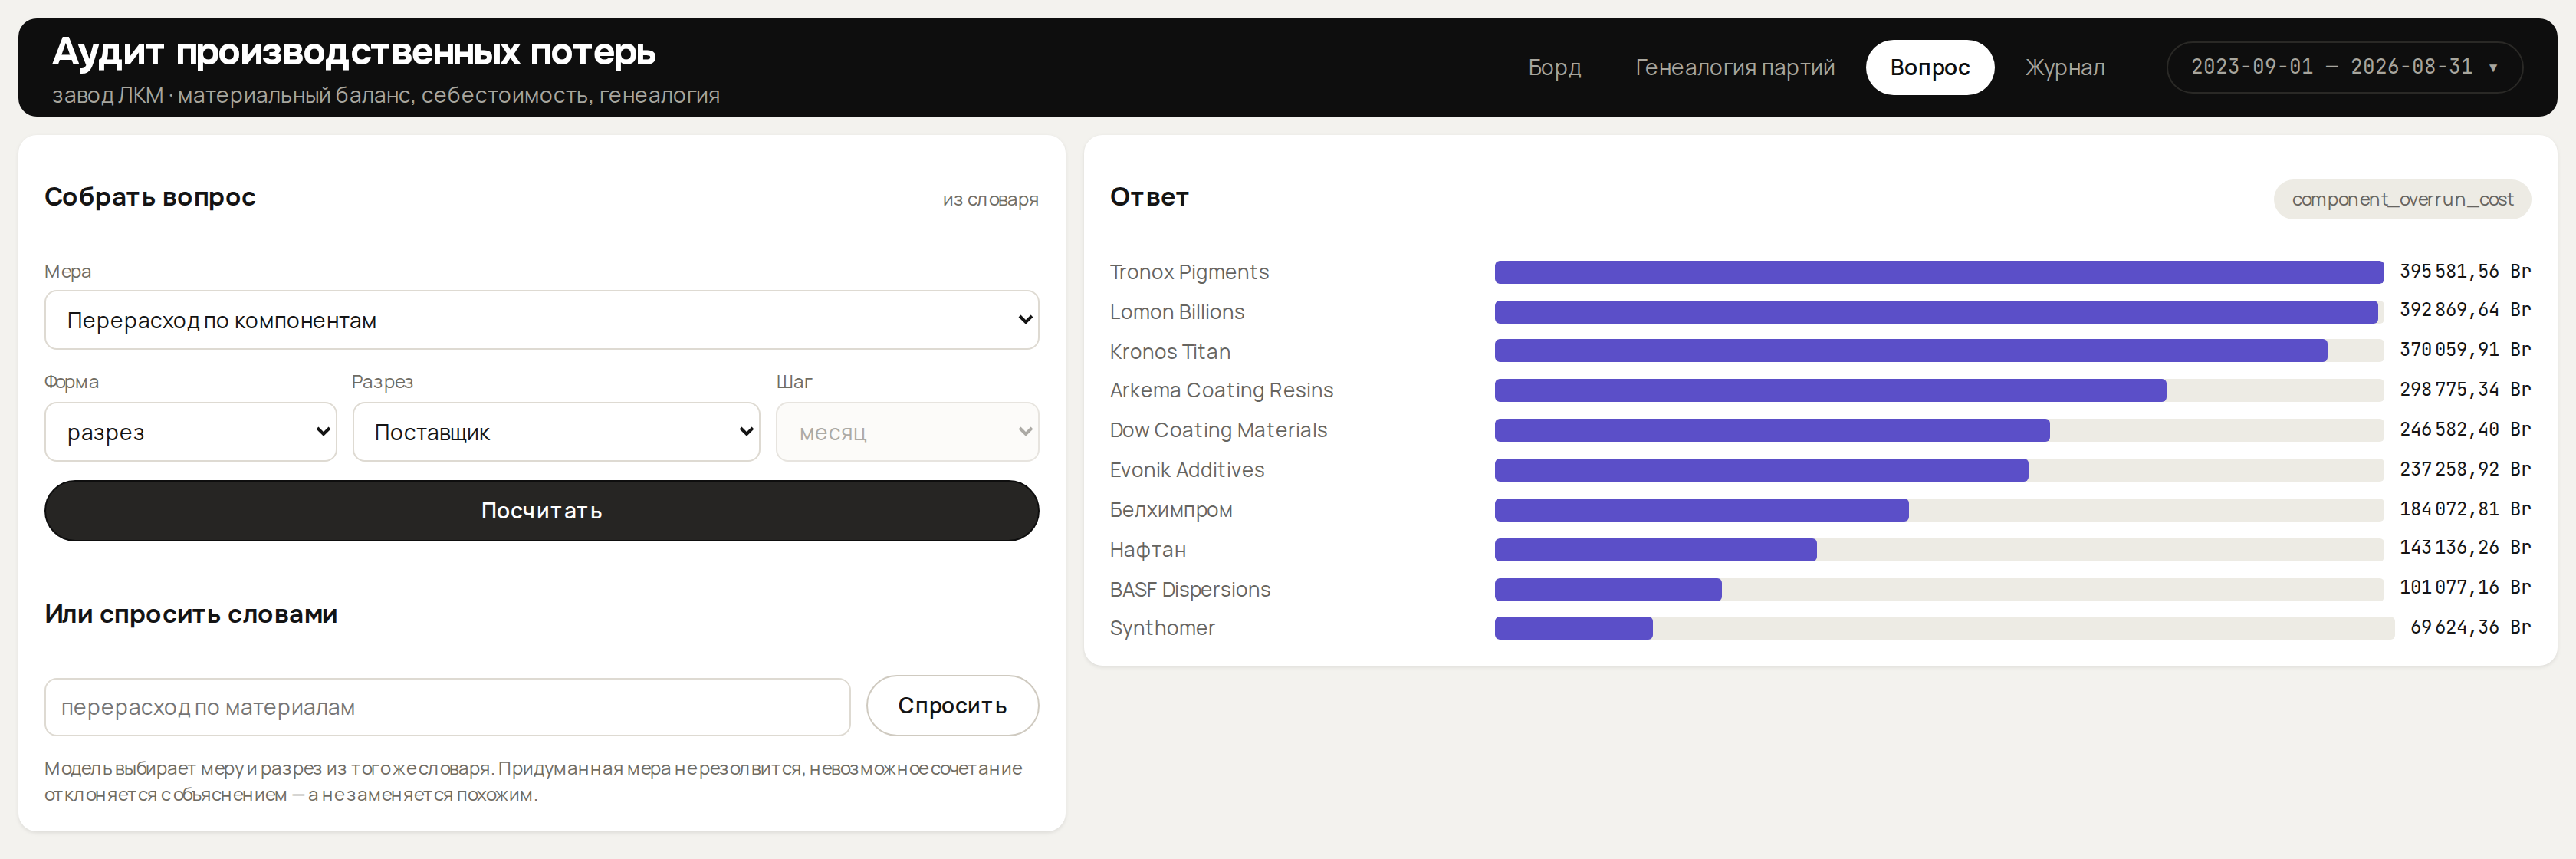Switch to Генеалогия партий tab
2576x859 pixels.
1734,67
